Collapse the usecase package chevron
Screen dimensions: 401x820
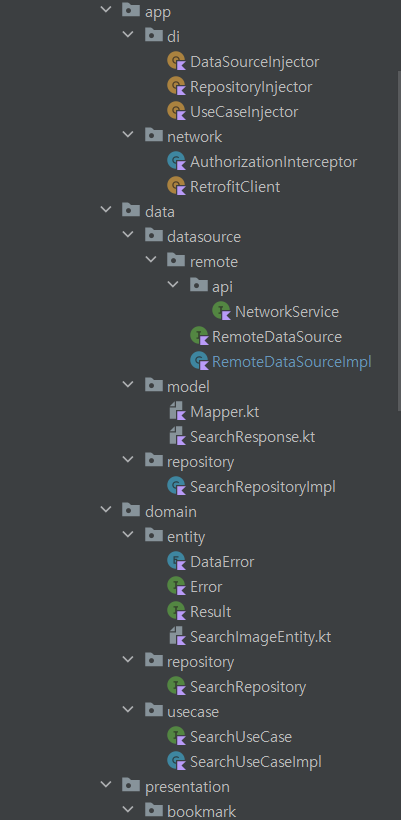[128, 711]
